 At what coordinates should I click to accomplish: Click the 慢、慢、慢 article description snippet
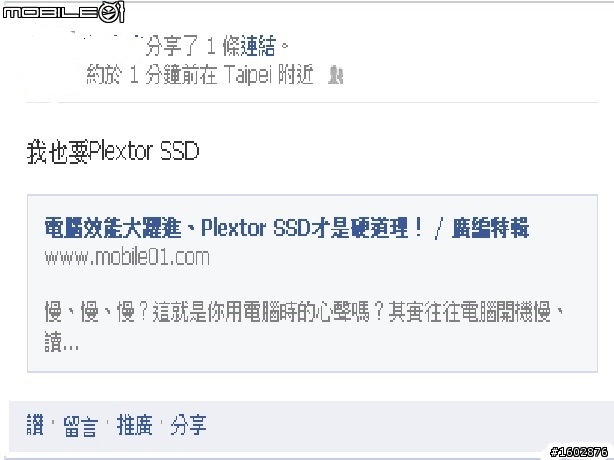(305, 312)
